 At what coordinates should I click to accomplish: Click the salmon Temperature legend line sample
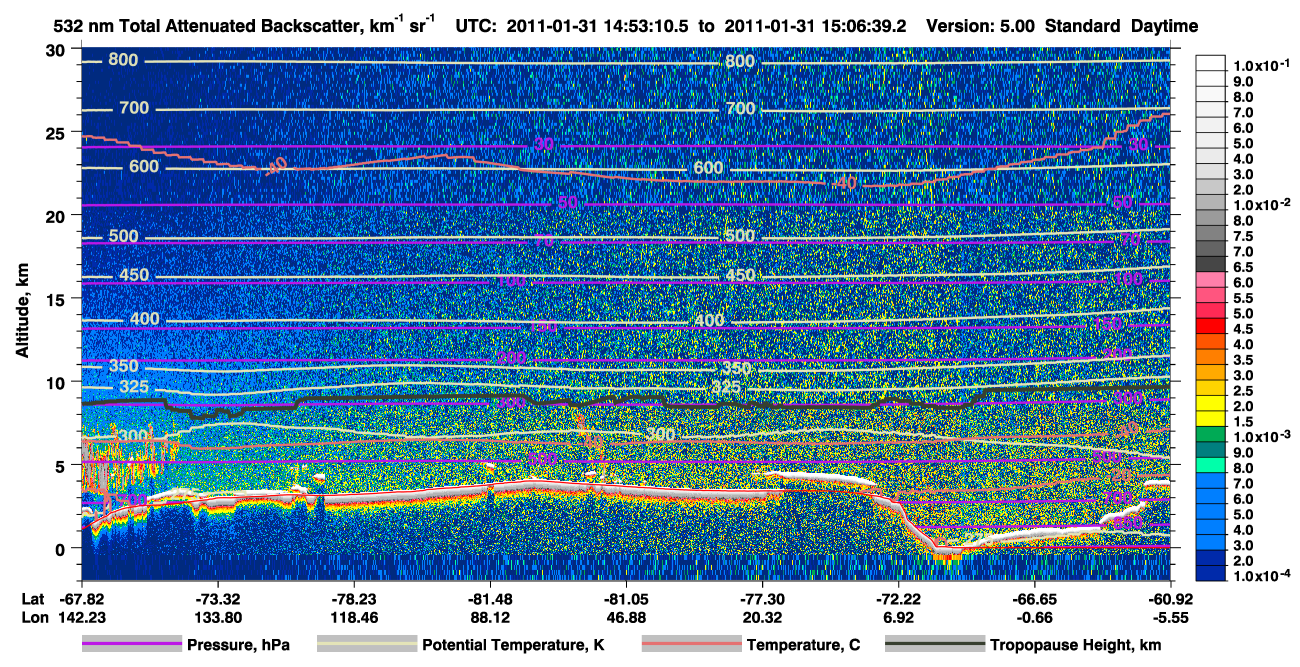click(x=691, y=645)
